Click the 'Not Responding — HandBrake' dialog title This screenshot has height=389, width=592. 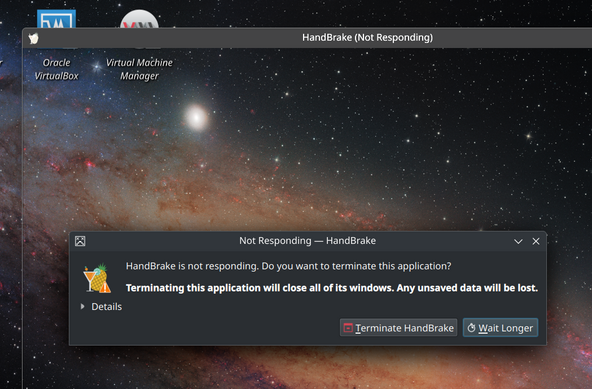click(307, 241)
